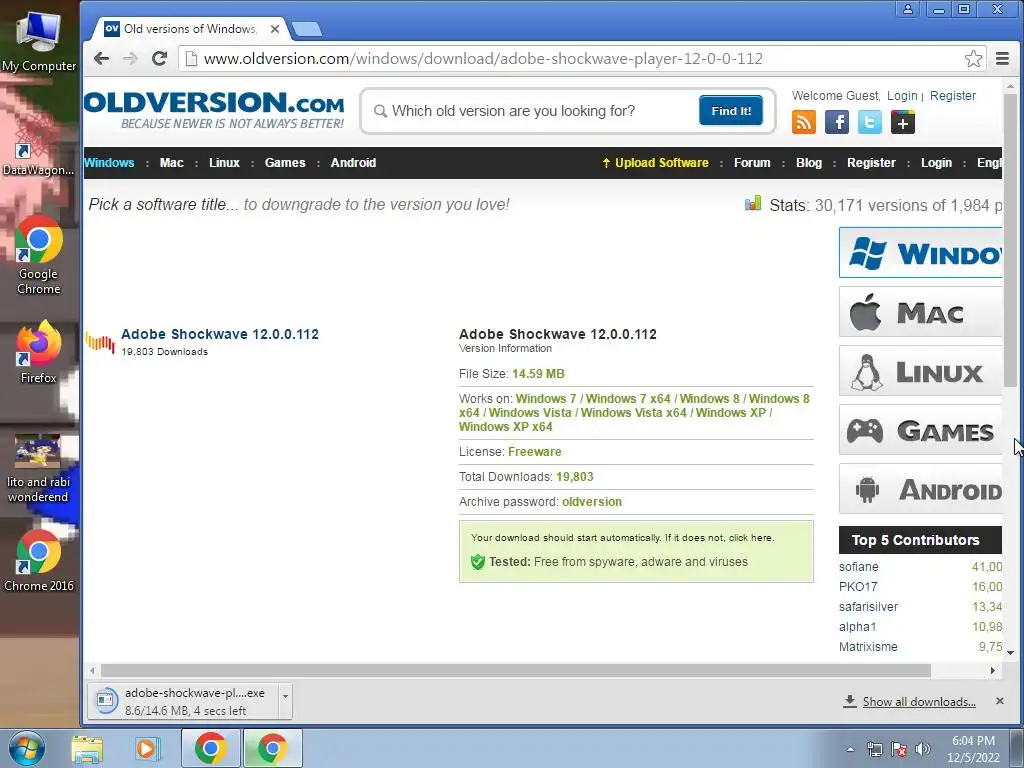Open Windows Explorer from the taskbar

(x=87, y=748)
